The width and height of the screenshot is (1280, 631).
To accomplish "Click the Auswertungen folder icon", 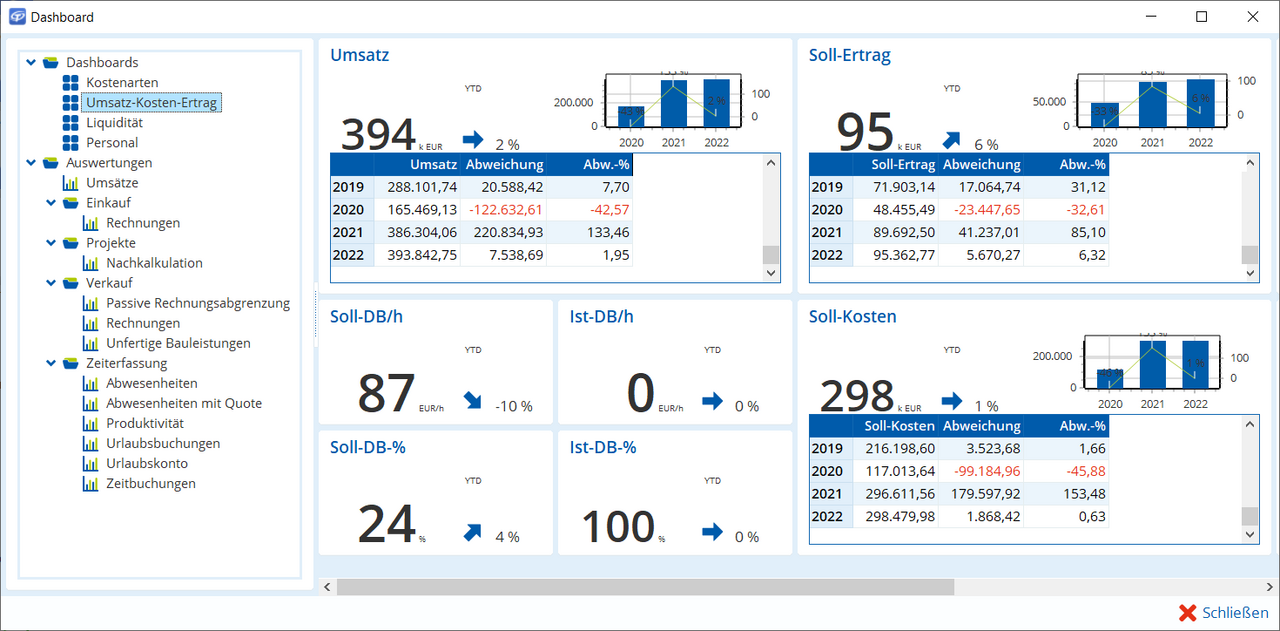I will 50,162.
